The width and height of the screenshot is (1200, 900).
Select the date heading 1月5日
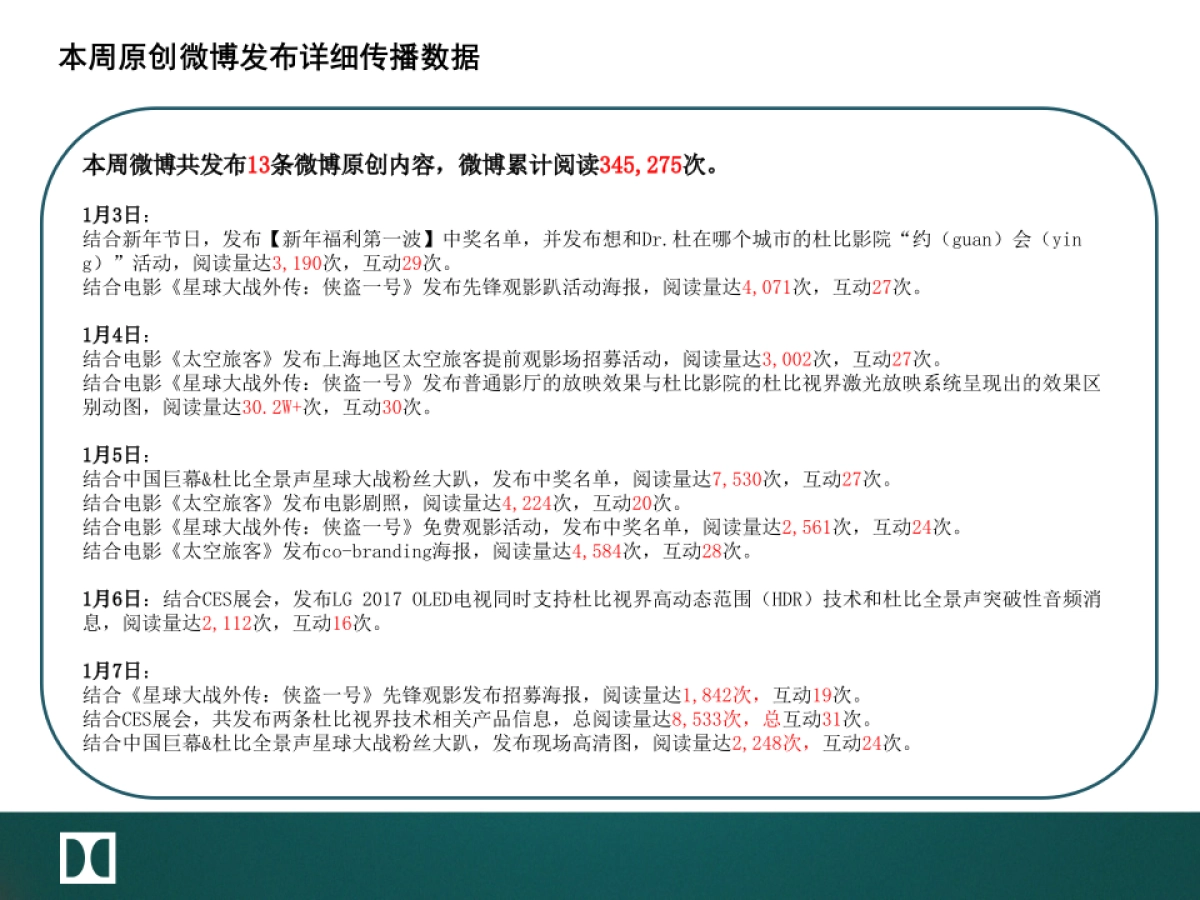coord(103,453)
